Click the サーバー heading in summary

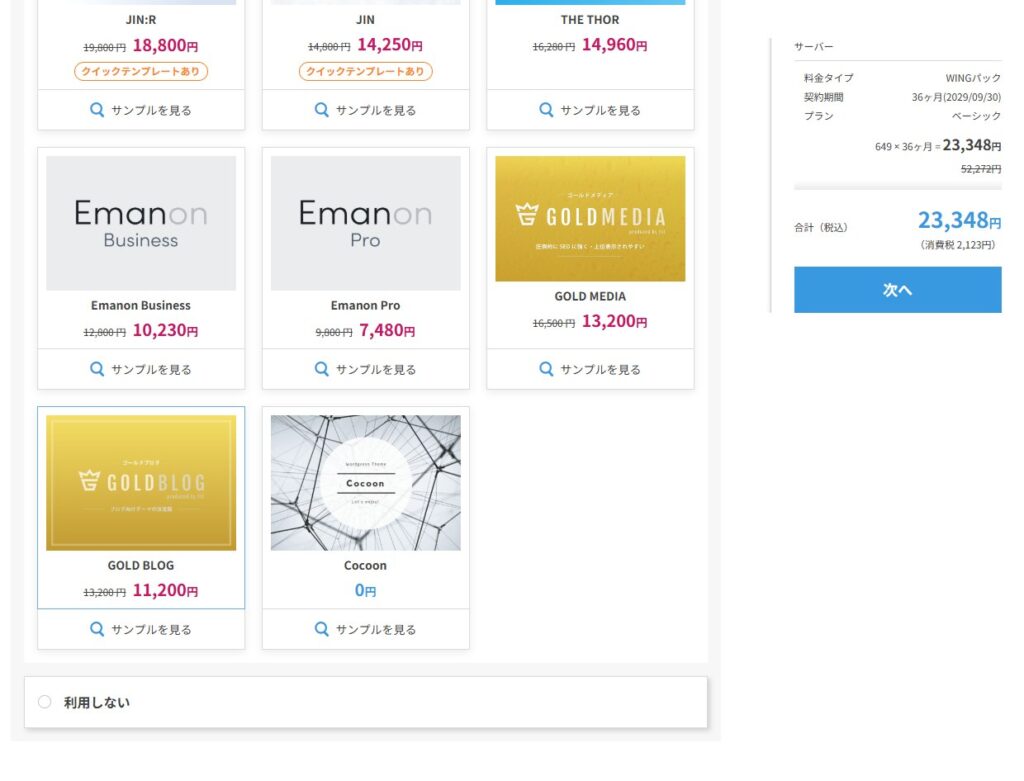coord(814,47)
